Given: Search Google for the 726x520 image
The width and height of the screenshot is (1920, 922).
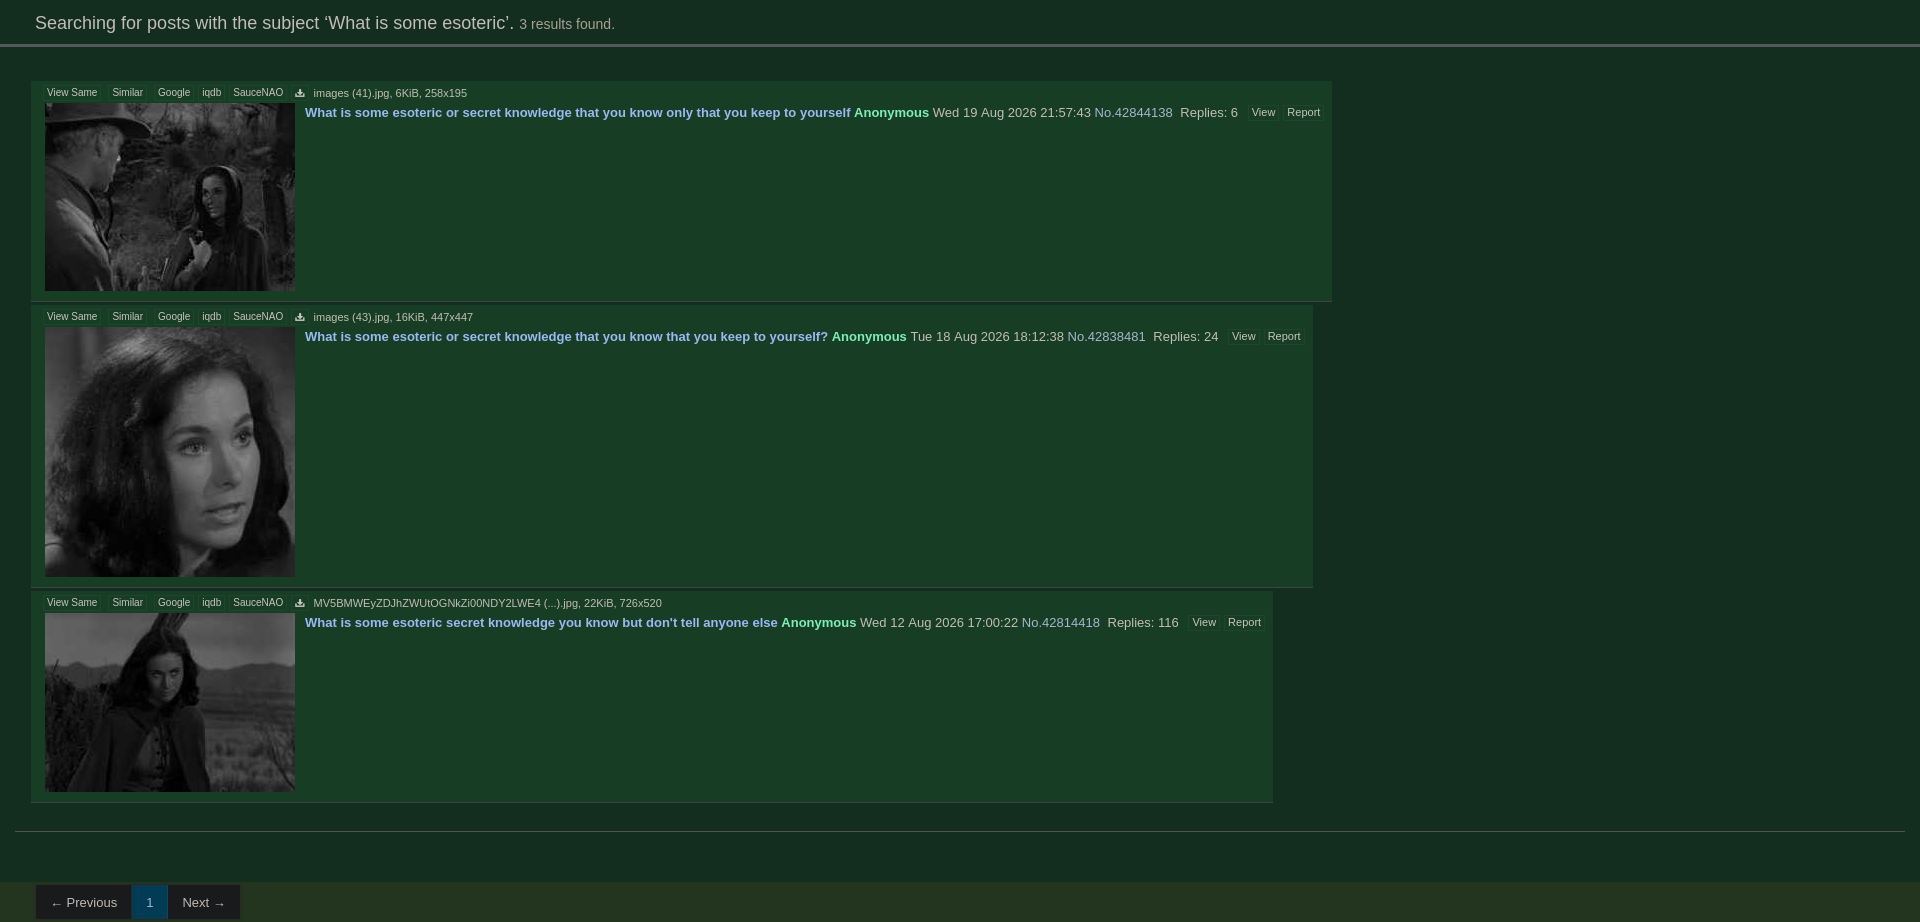Looking at the screenshot, I should pos(174,603).
